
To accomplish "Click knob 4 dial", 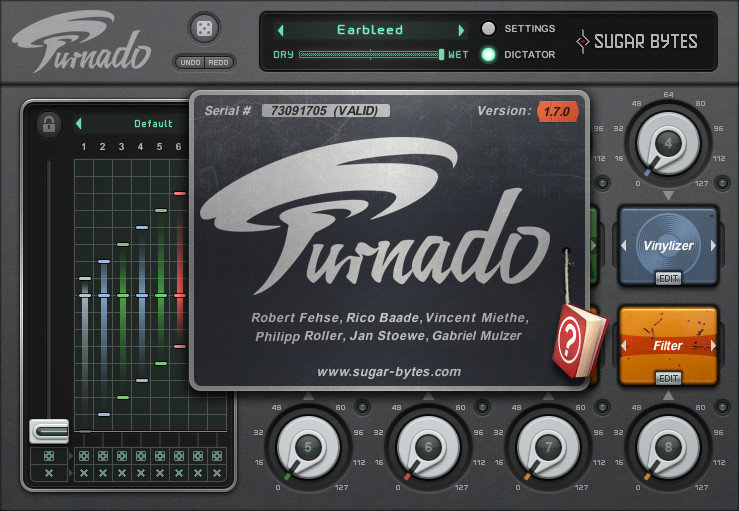I will coord(668,143).
